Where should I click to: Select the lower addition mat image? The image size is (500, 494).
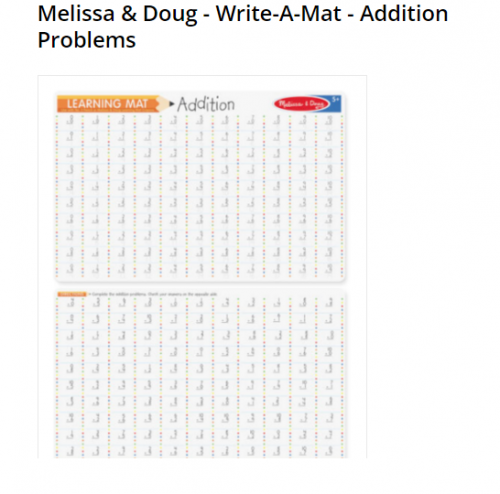pyautogui.click(x=201, y=374)
